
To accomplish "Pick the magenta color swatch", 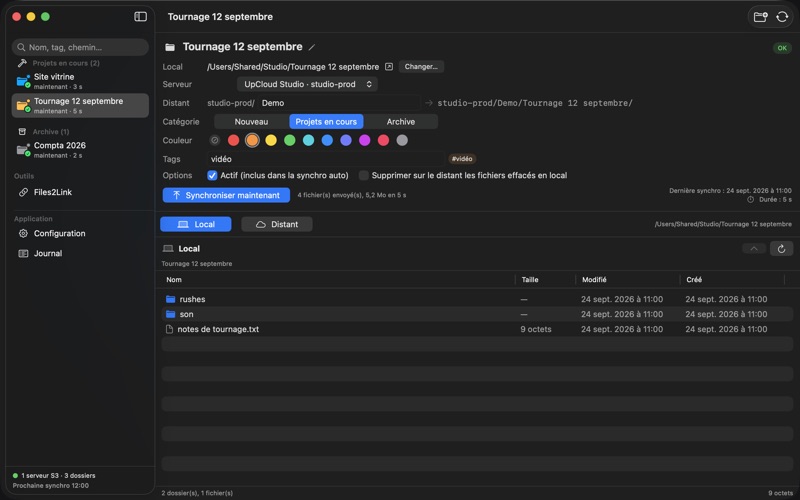I will pos(364,140).
